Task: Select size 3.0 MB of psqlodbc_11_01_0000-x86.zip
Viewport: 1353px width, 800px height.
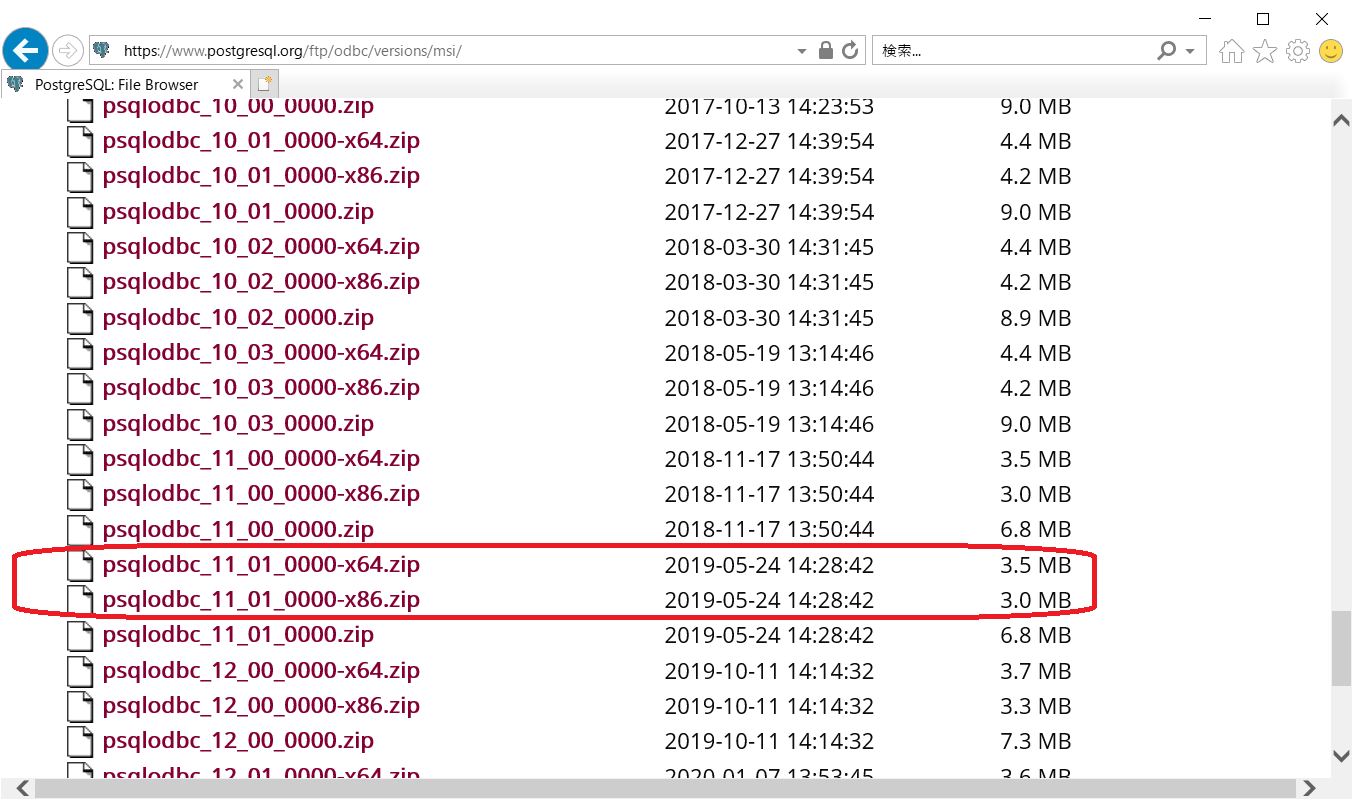Action: tap(1035, 600)
